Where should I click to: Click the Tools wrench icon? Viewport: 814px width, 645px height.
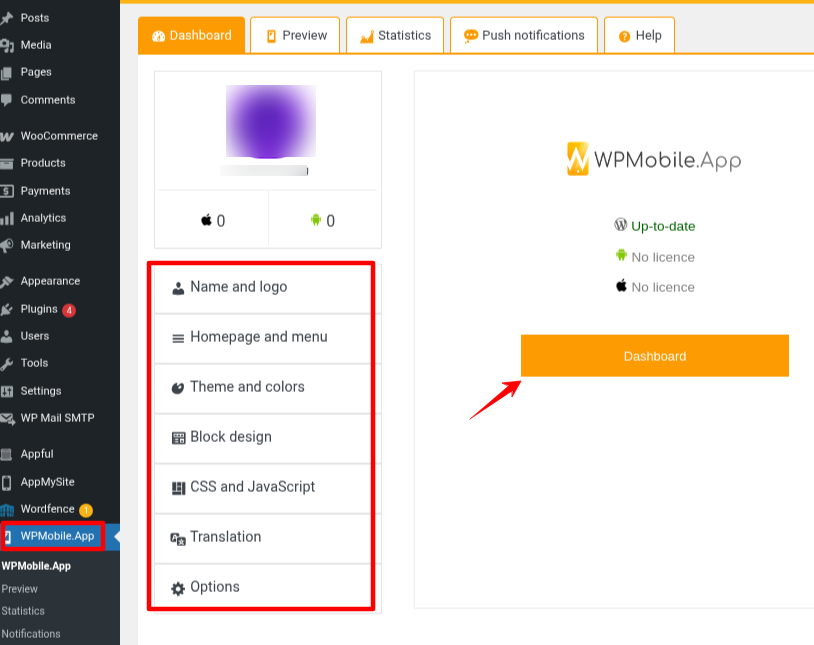point(7,364)
